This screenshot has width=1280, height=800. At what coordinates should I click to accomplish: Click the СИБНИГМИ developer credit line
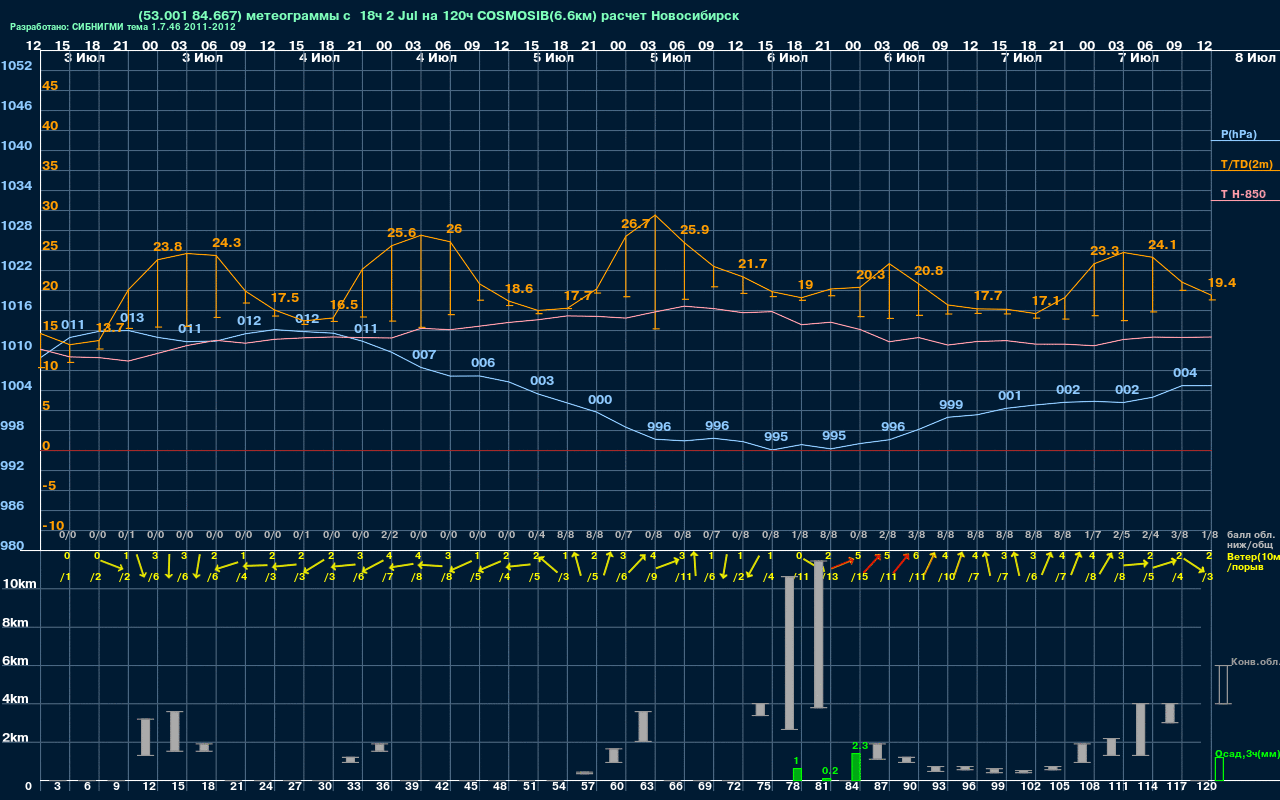pyautogui.click(x=123, y=27)
